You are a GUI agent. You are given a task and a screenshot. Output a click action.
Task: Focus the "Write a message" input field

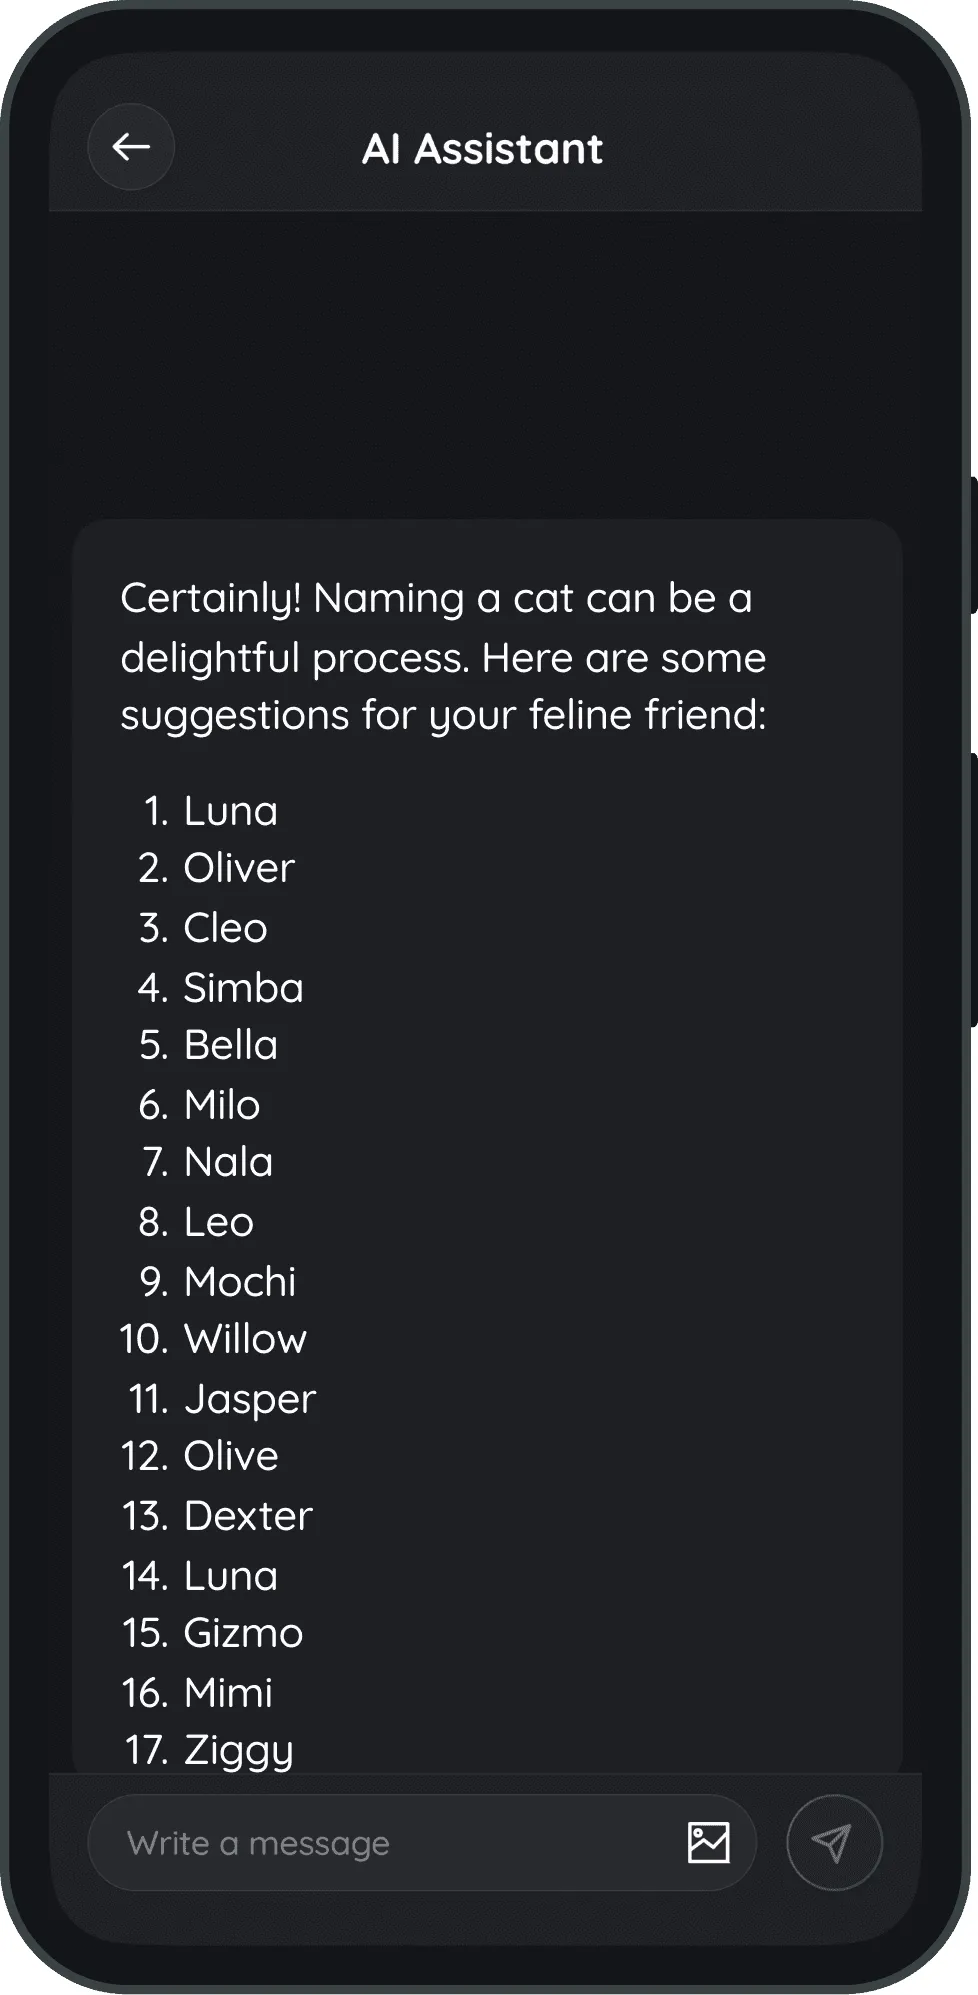(380, 1842)
